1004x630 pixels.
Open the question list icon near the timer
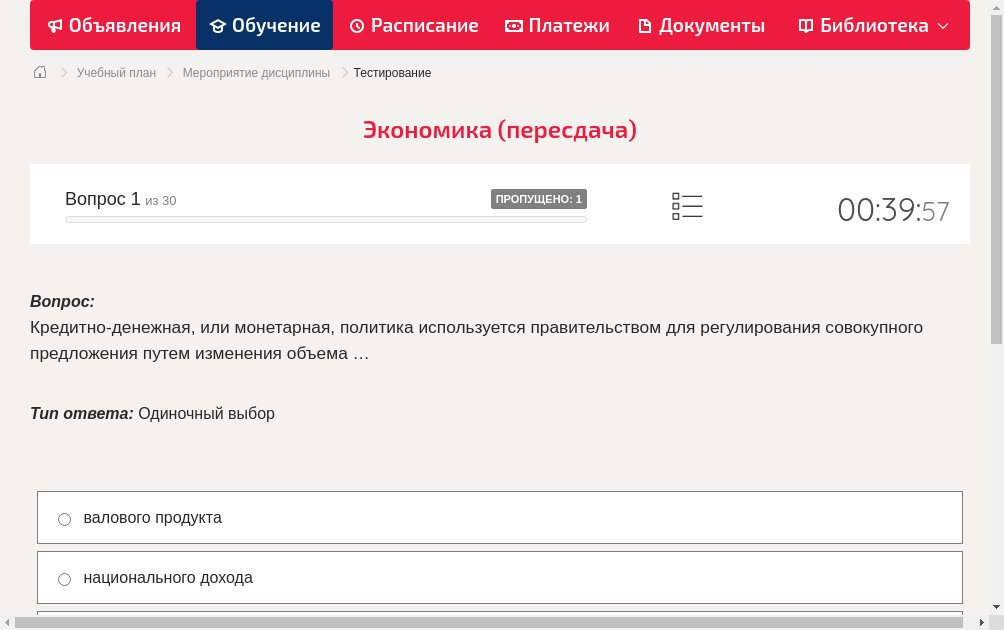[x=687, y=206]
